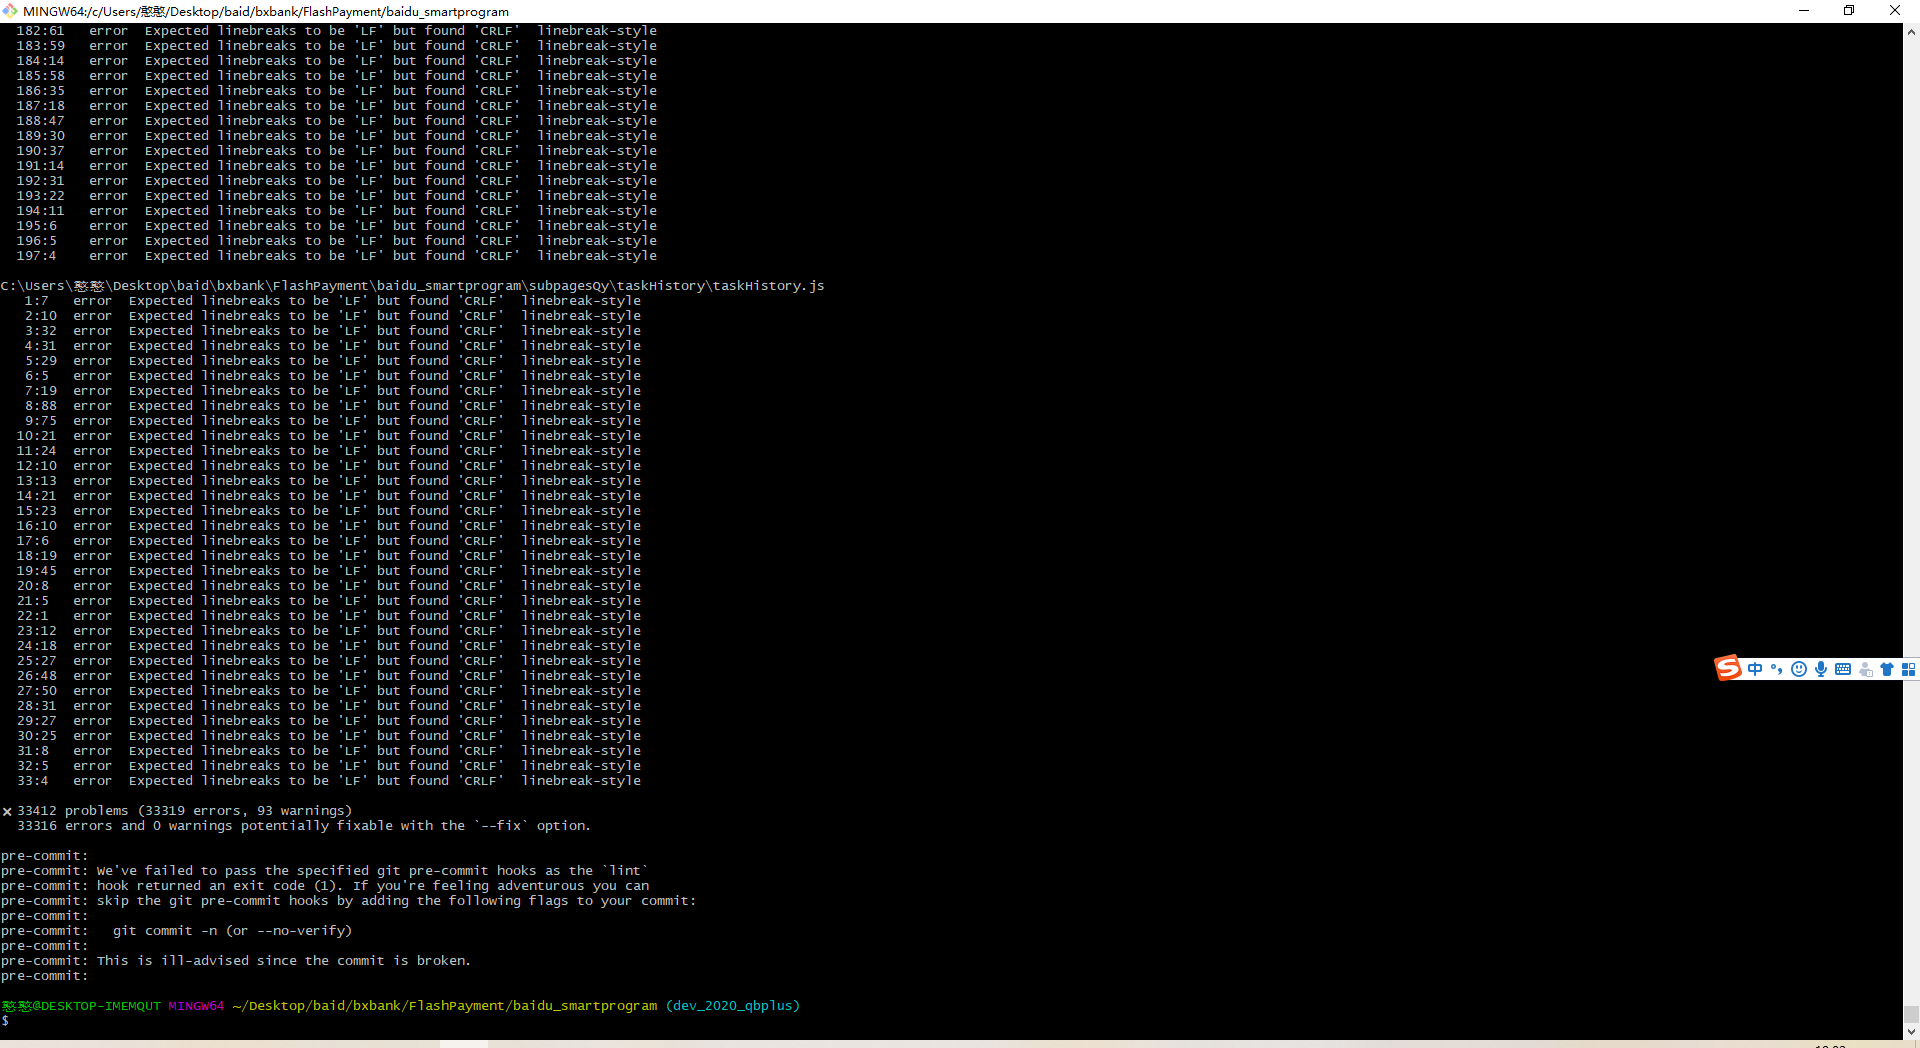Image resolution: width=1920 pixels, height=1048 pixels.
Task: Click the taskHistory.js file path line
Action: [412, 286]
